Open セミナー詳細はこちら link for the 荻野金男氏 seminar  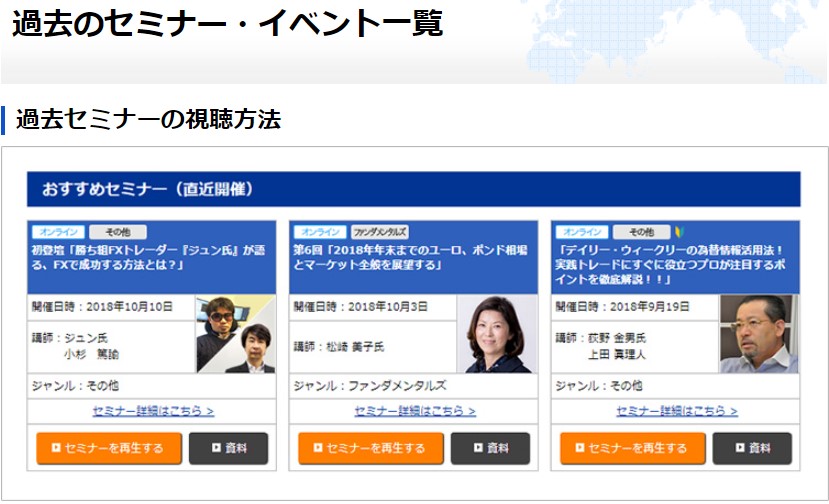(677, 411)
